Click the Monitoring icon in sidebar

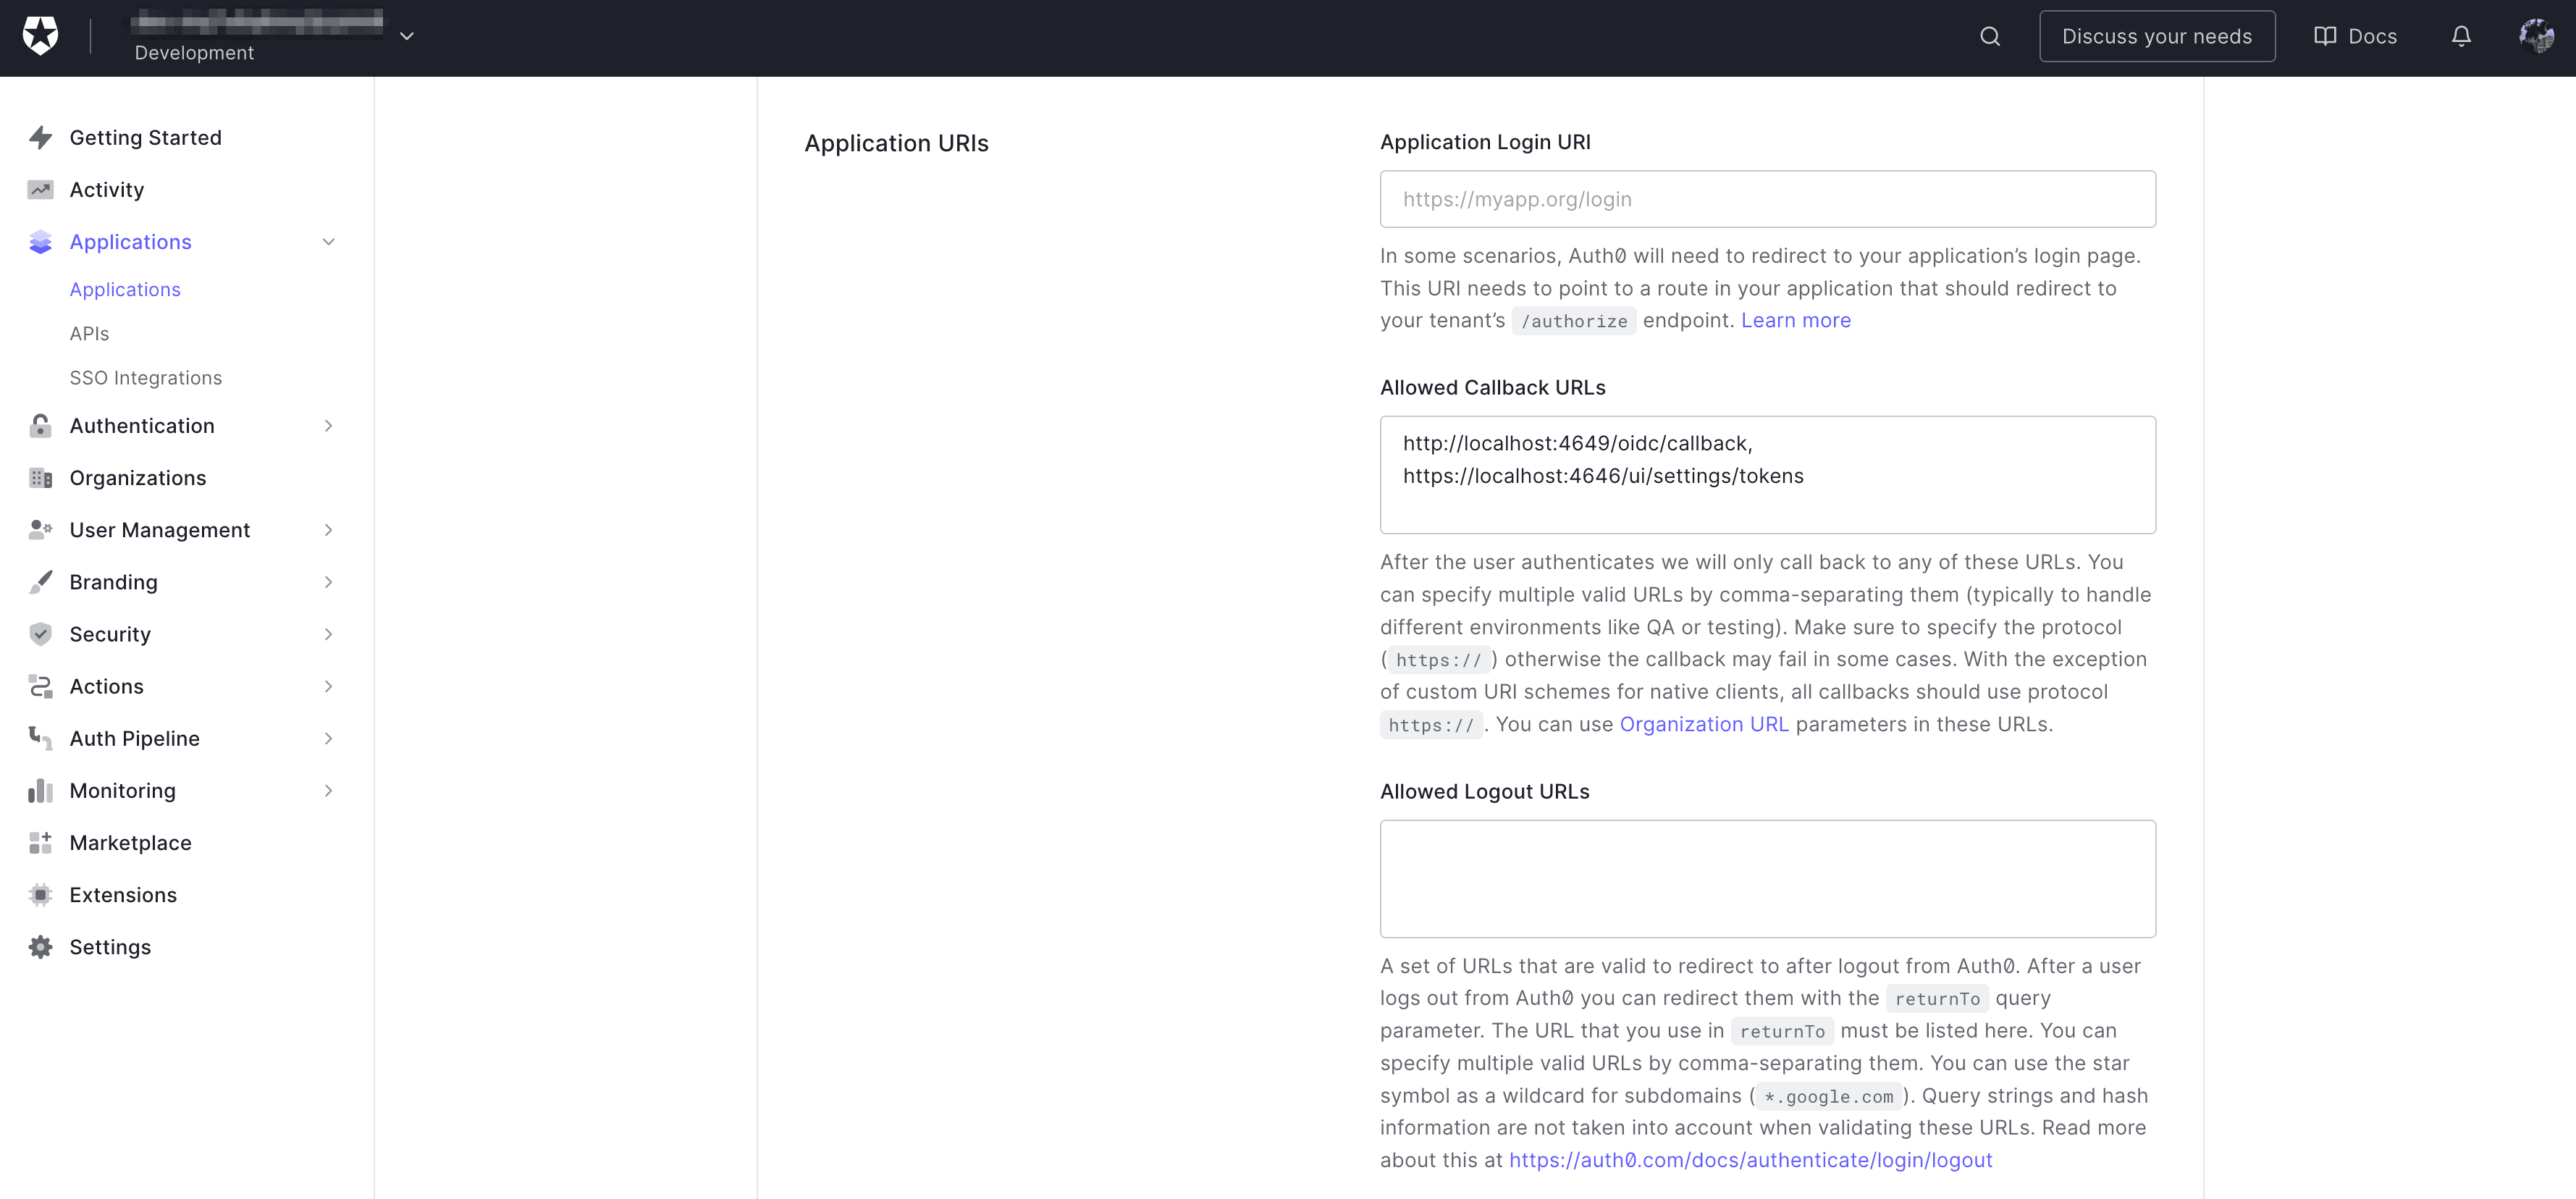pos(38,790)
